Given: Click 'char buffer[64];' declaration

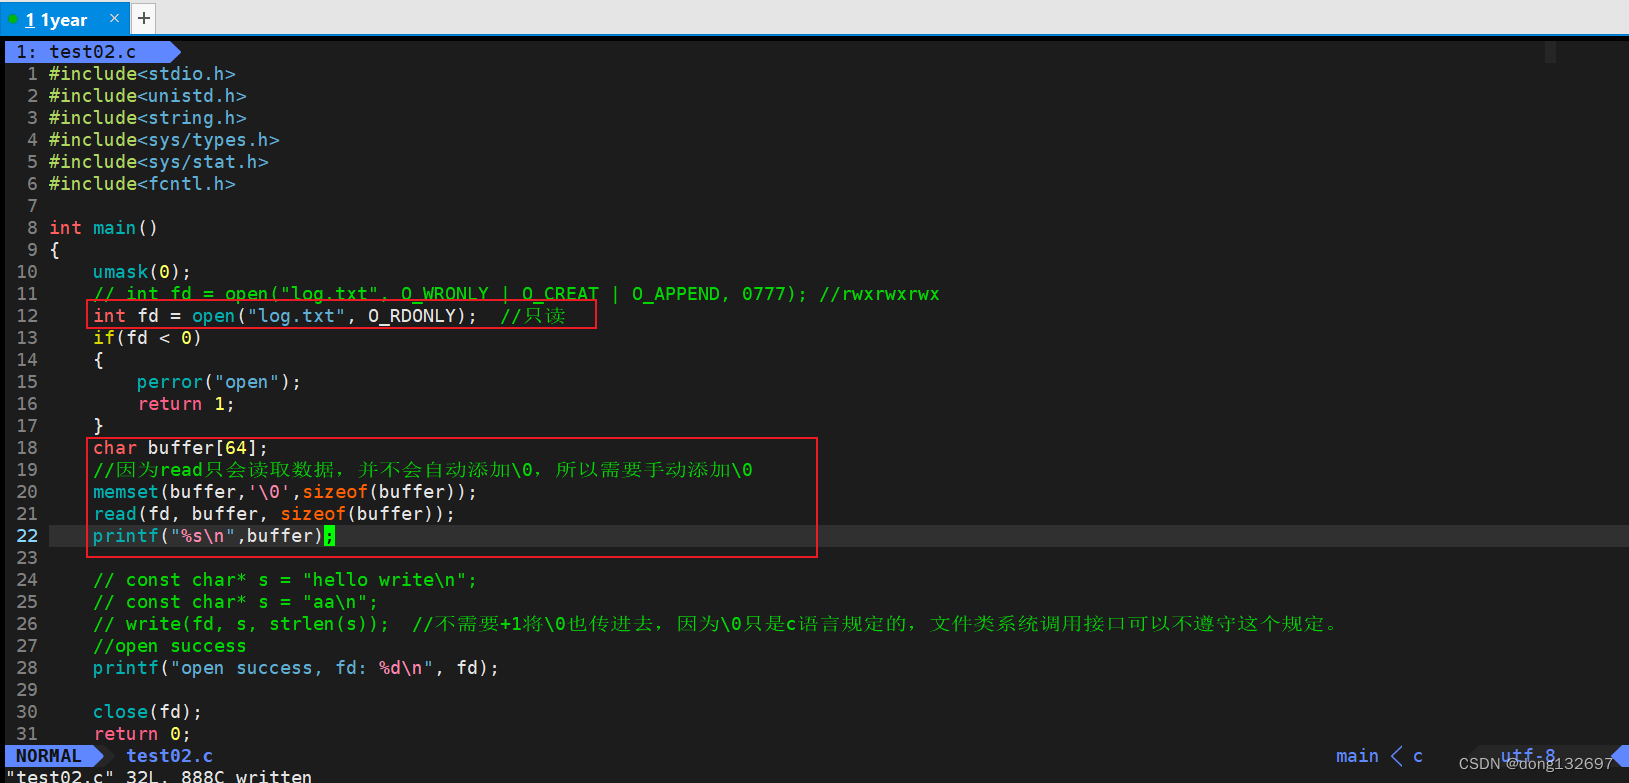Looking at the screenshot, I should click(x=180, y=448).
